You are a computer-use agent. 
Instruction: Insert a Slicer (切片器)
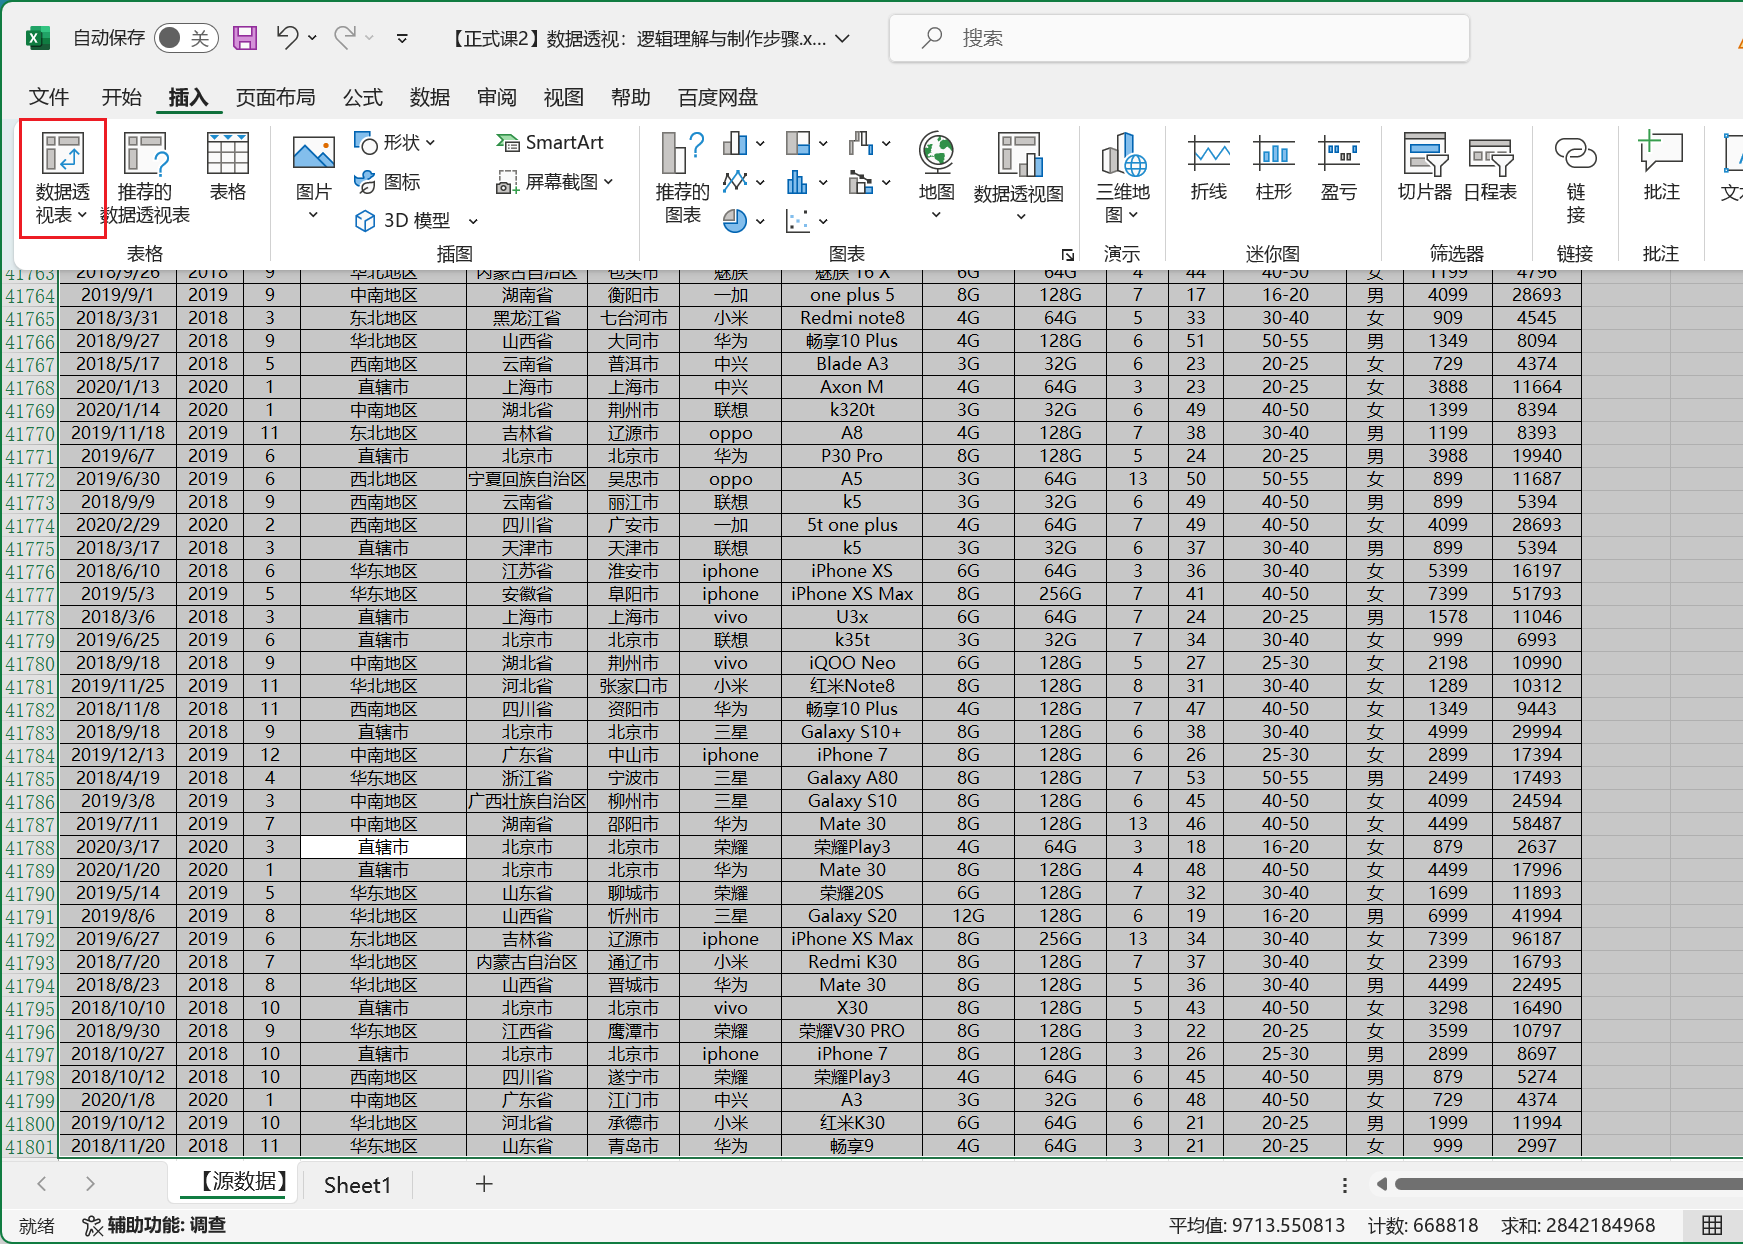tap(1425, 168)
